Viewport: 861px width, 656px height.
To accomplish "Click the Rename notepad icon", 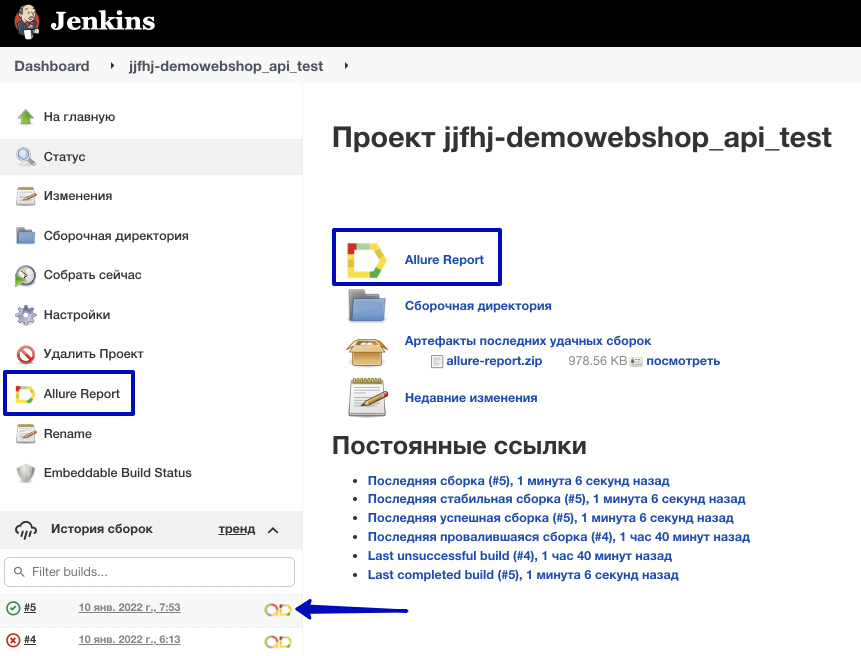I will 26,434.
